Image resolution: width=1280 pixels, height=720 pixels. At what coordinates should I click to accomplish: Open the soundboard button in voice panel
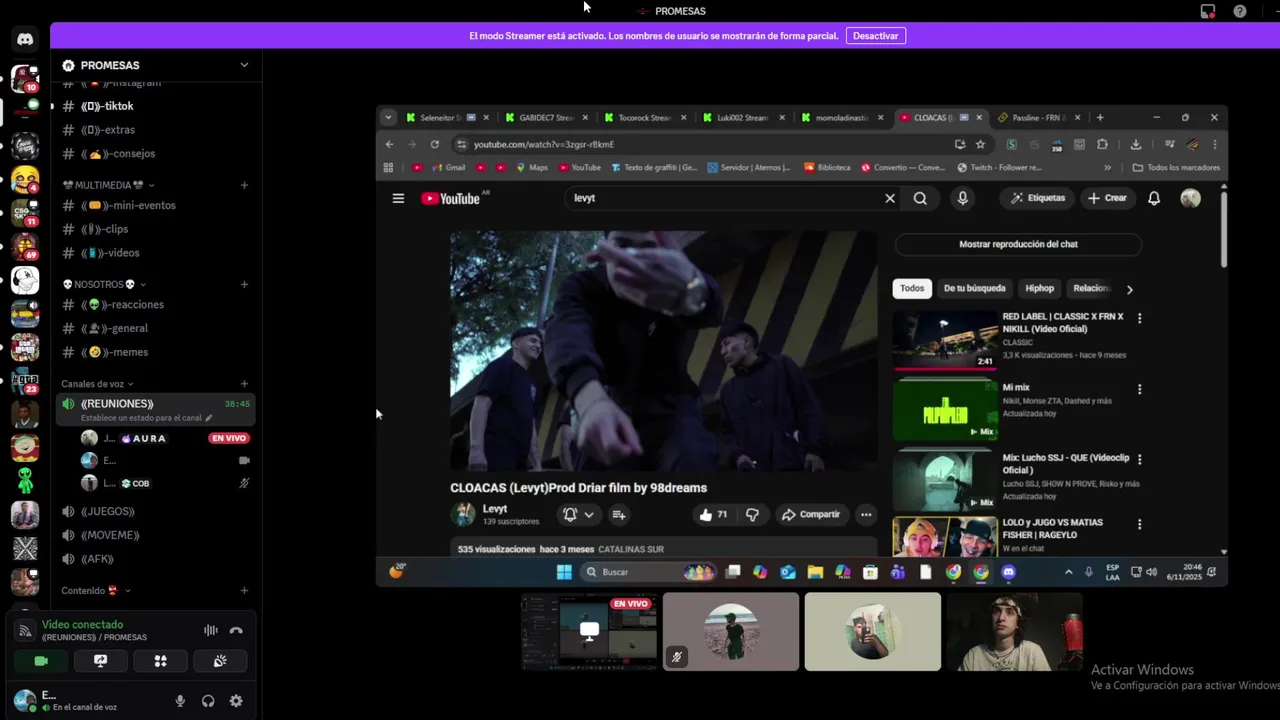coord(220,661)
